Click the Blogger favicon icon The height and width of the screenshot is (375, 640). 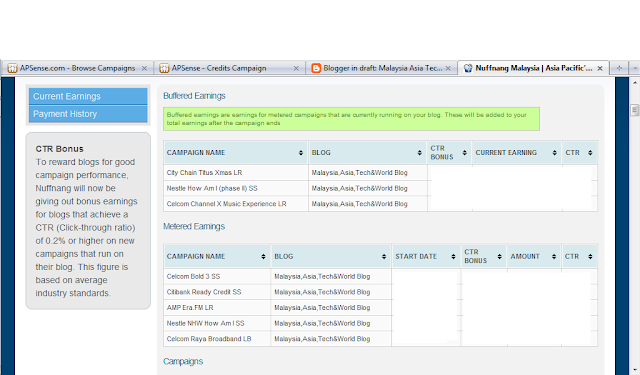click(x=316, y=68)
